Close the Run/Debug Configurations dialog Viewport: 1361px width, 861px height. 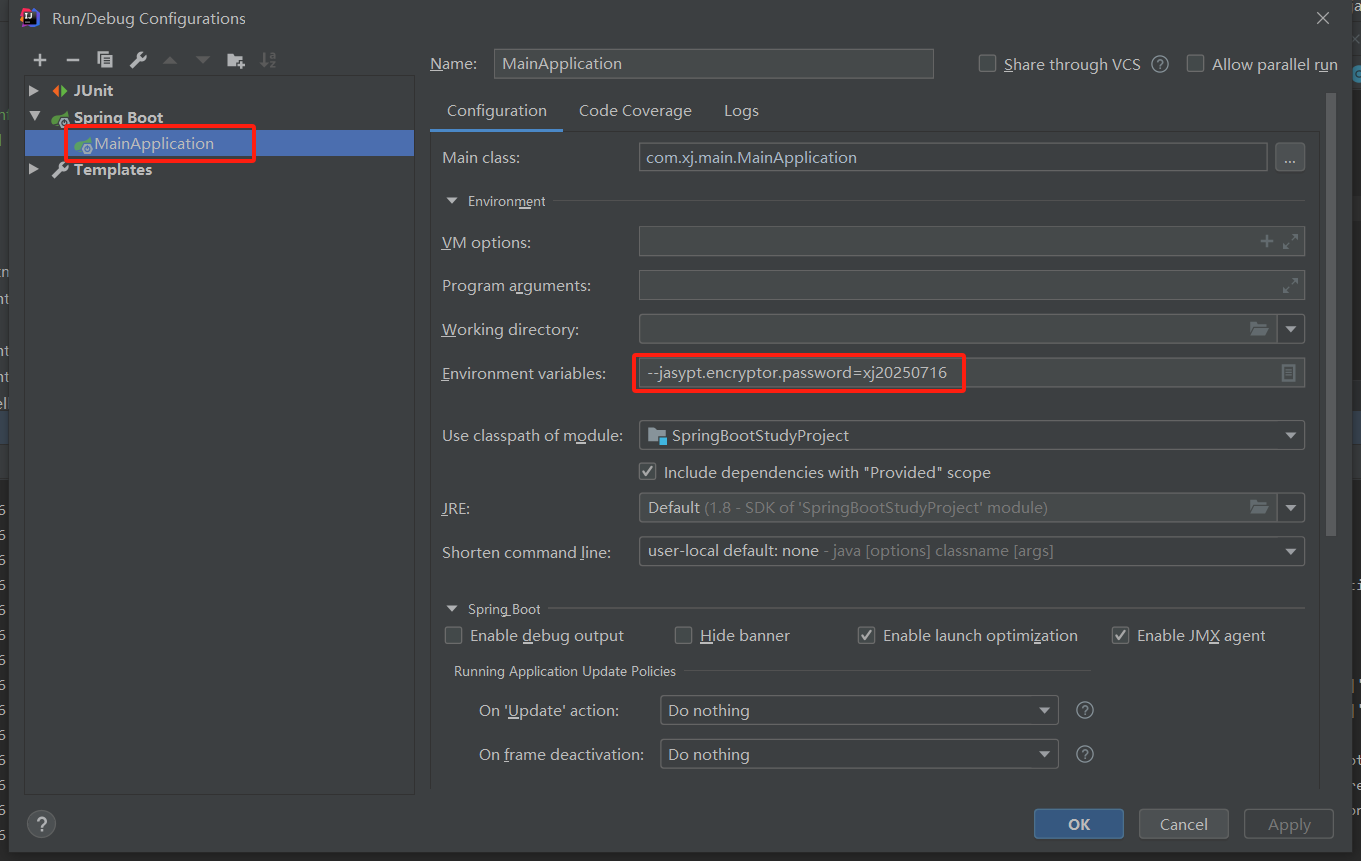point(1322,18)
